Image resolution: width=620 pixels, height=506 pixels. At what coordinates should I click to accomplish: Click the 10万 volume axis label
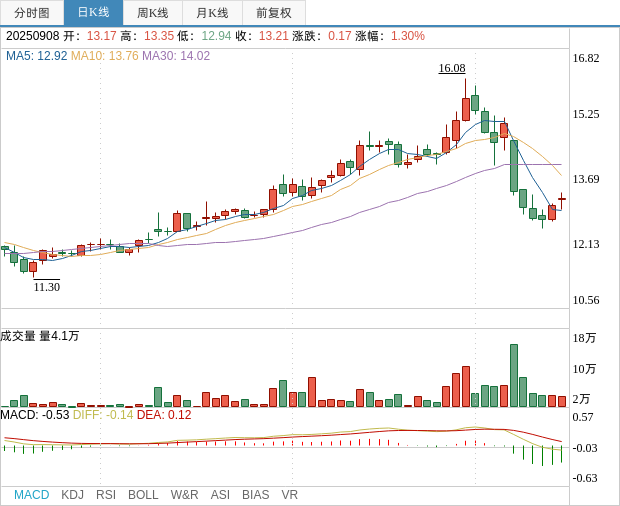coord(584,369)
